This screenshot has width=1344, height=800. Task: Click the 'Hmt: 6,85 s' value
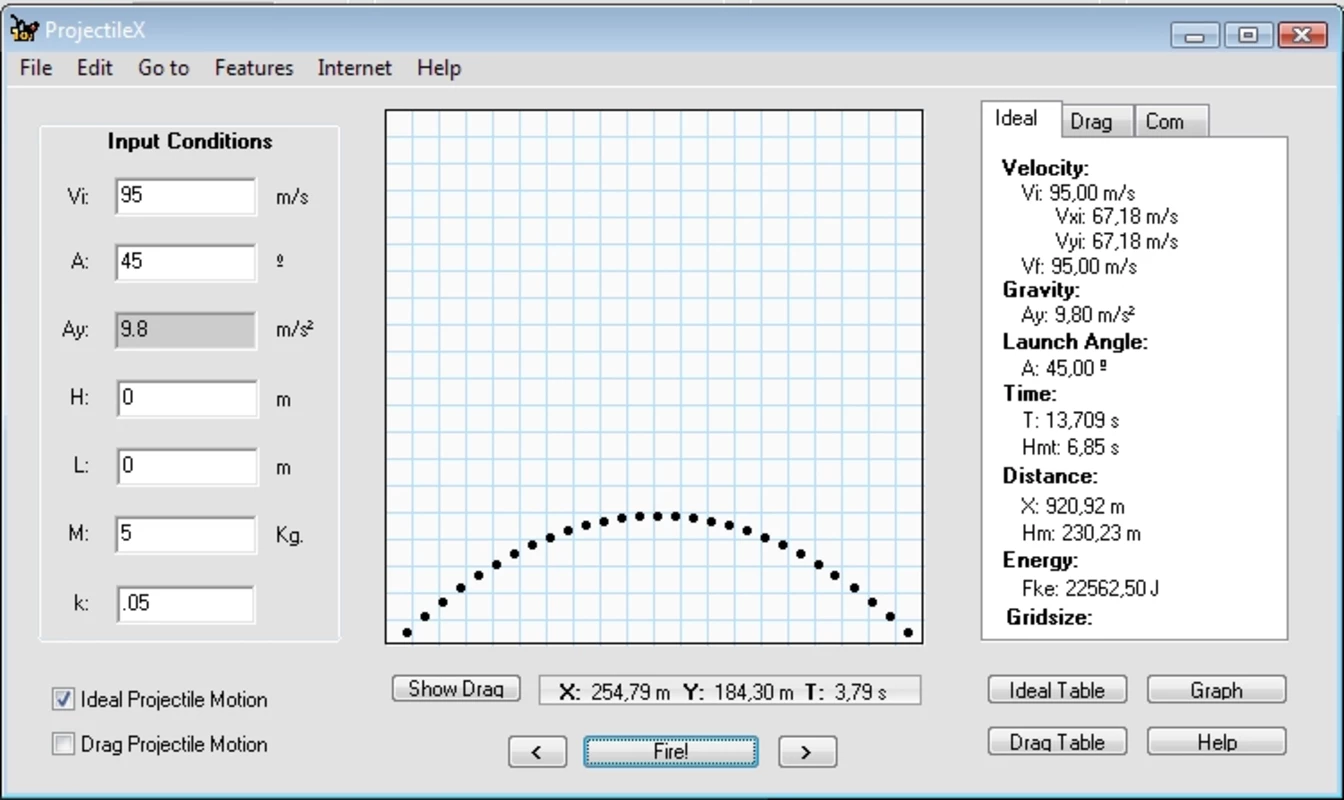1070,447
